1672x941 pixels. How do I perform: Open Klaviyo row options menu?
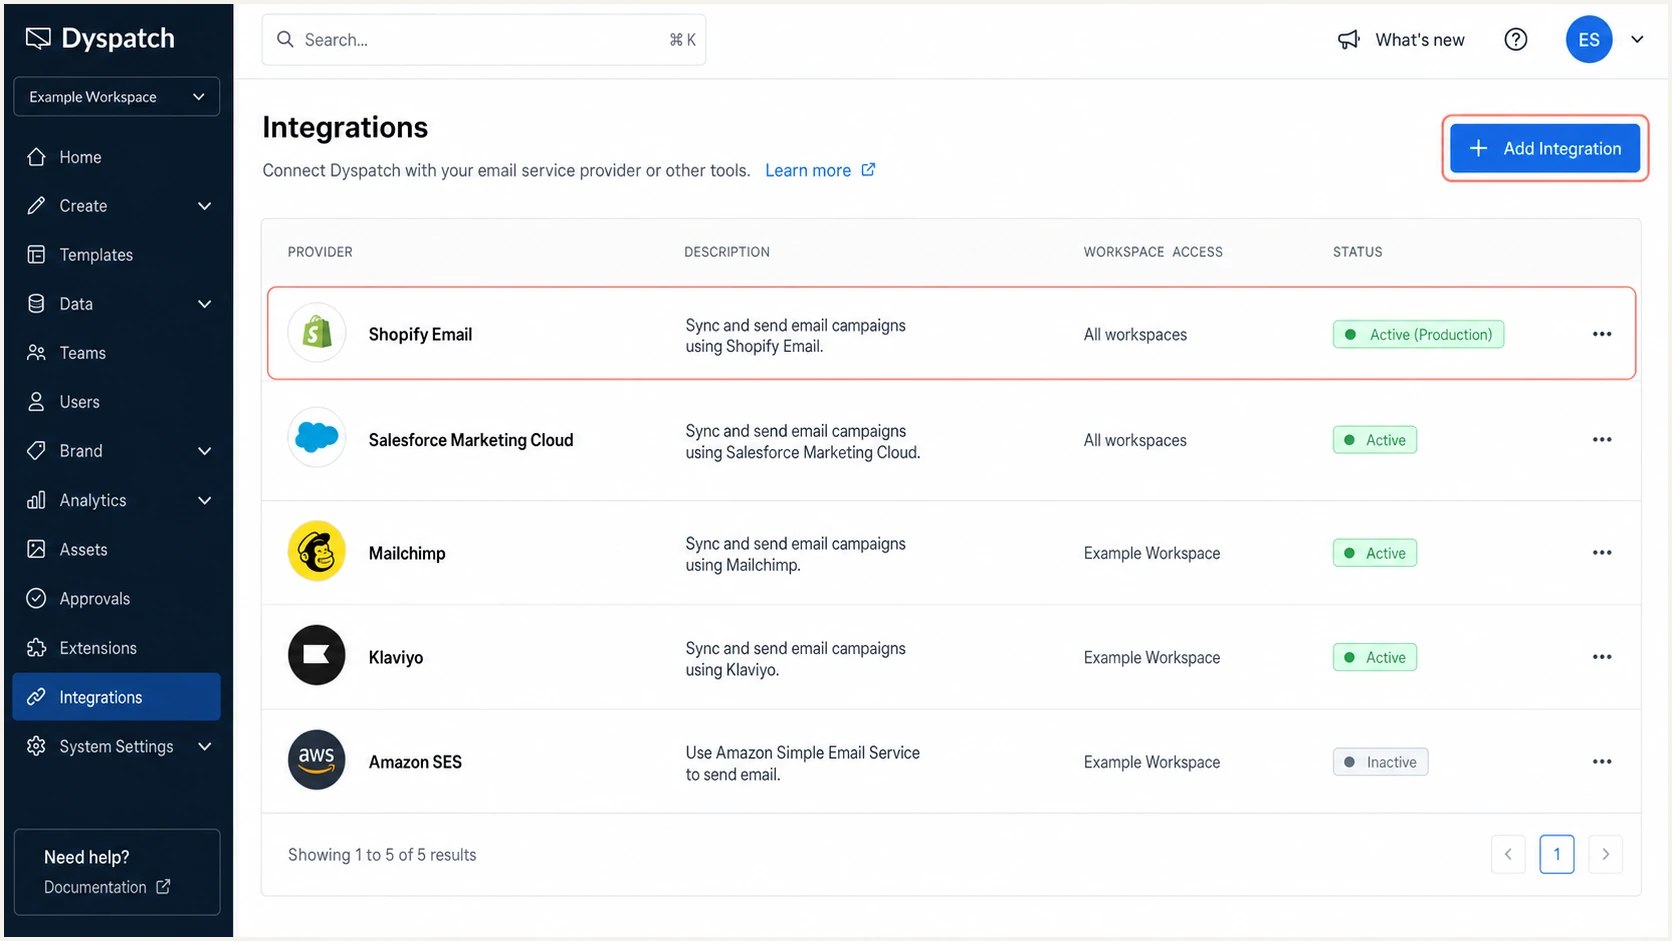1602,657
